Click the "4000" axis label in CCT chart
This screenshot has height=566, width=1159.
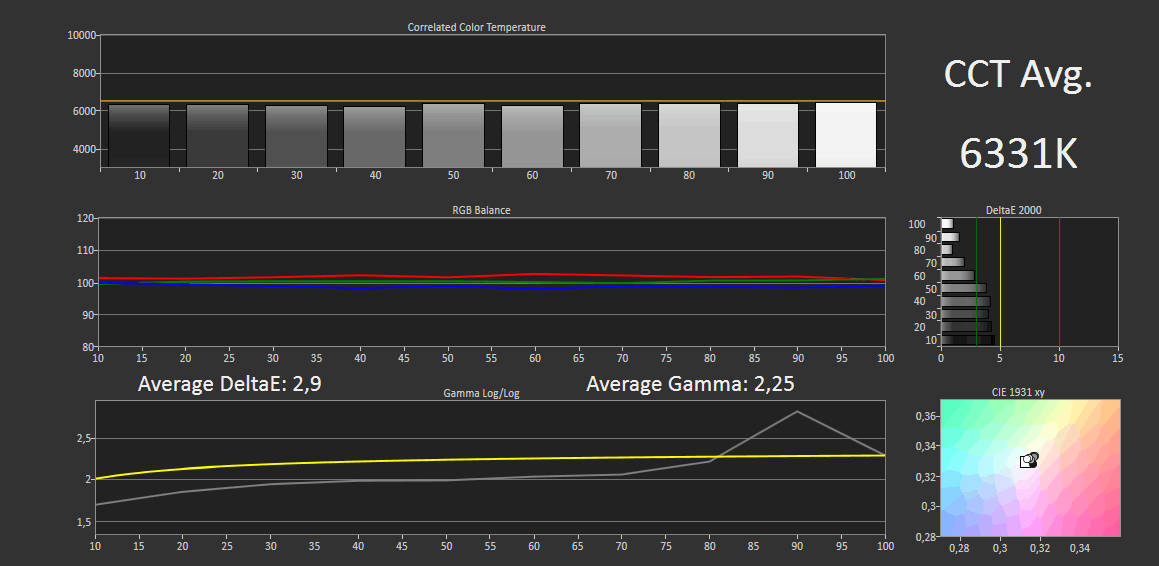point(84,149)
